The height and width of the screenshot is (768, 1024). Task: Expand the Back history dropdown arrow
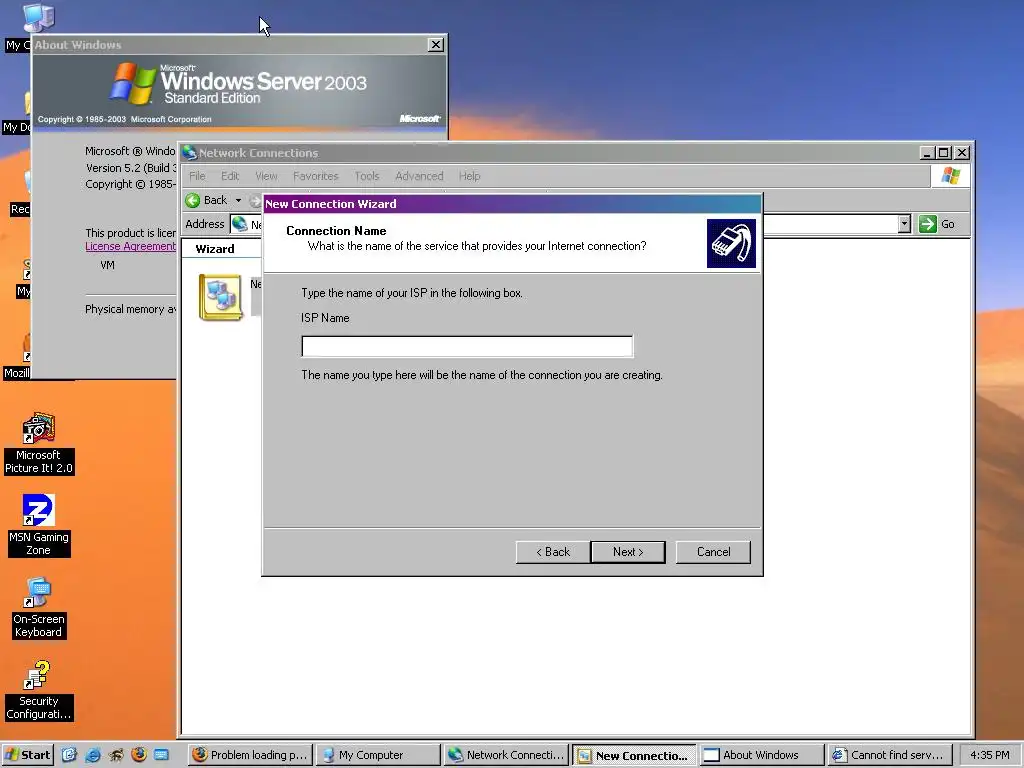pyautogui.click(x=238, y=200)
